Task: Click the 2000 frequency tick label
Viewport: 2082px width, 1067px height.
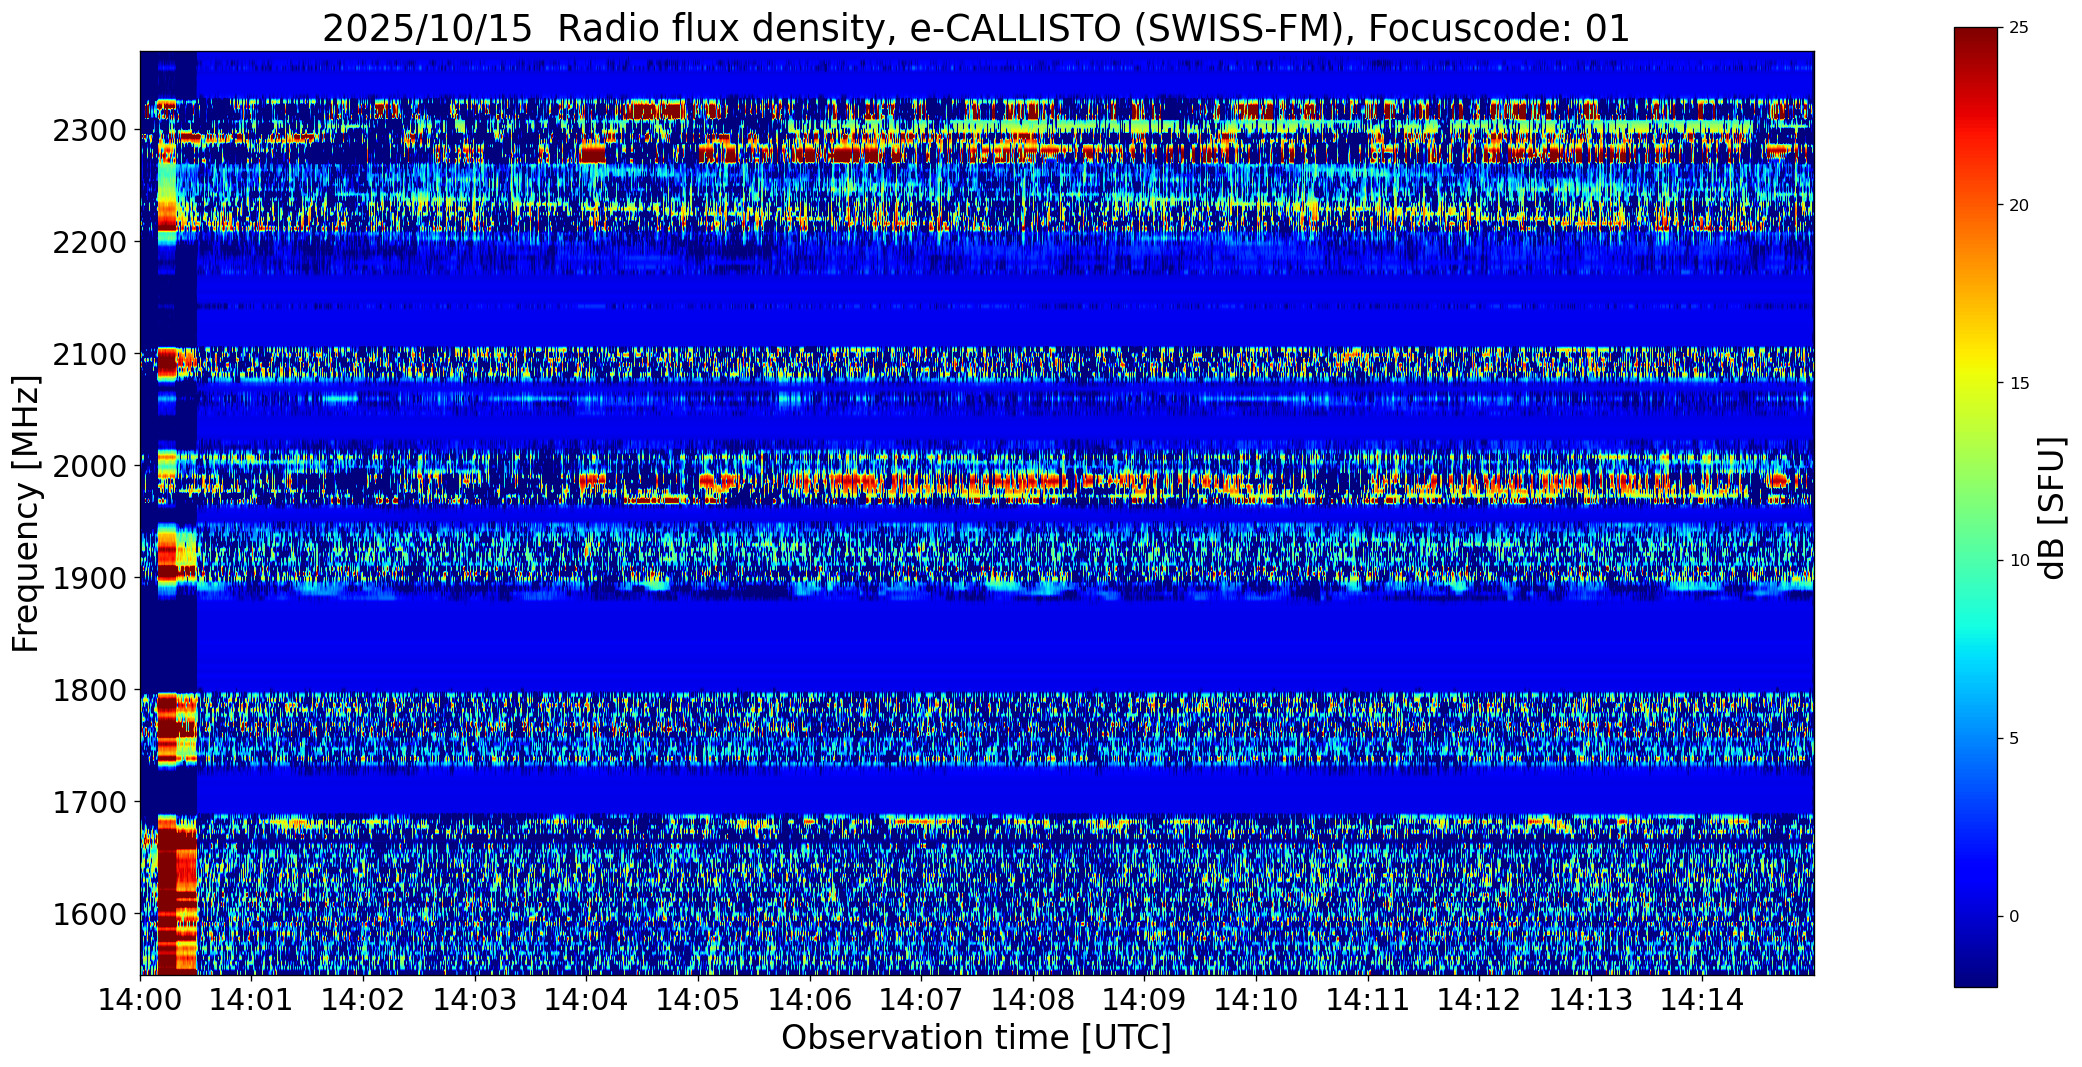Action: coord(88,467)
